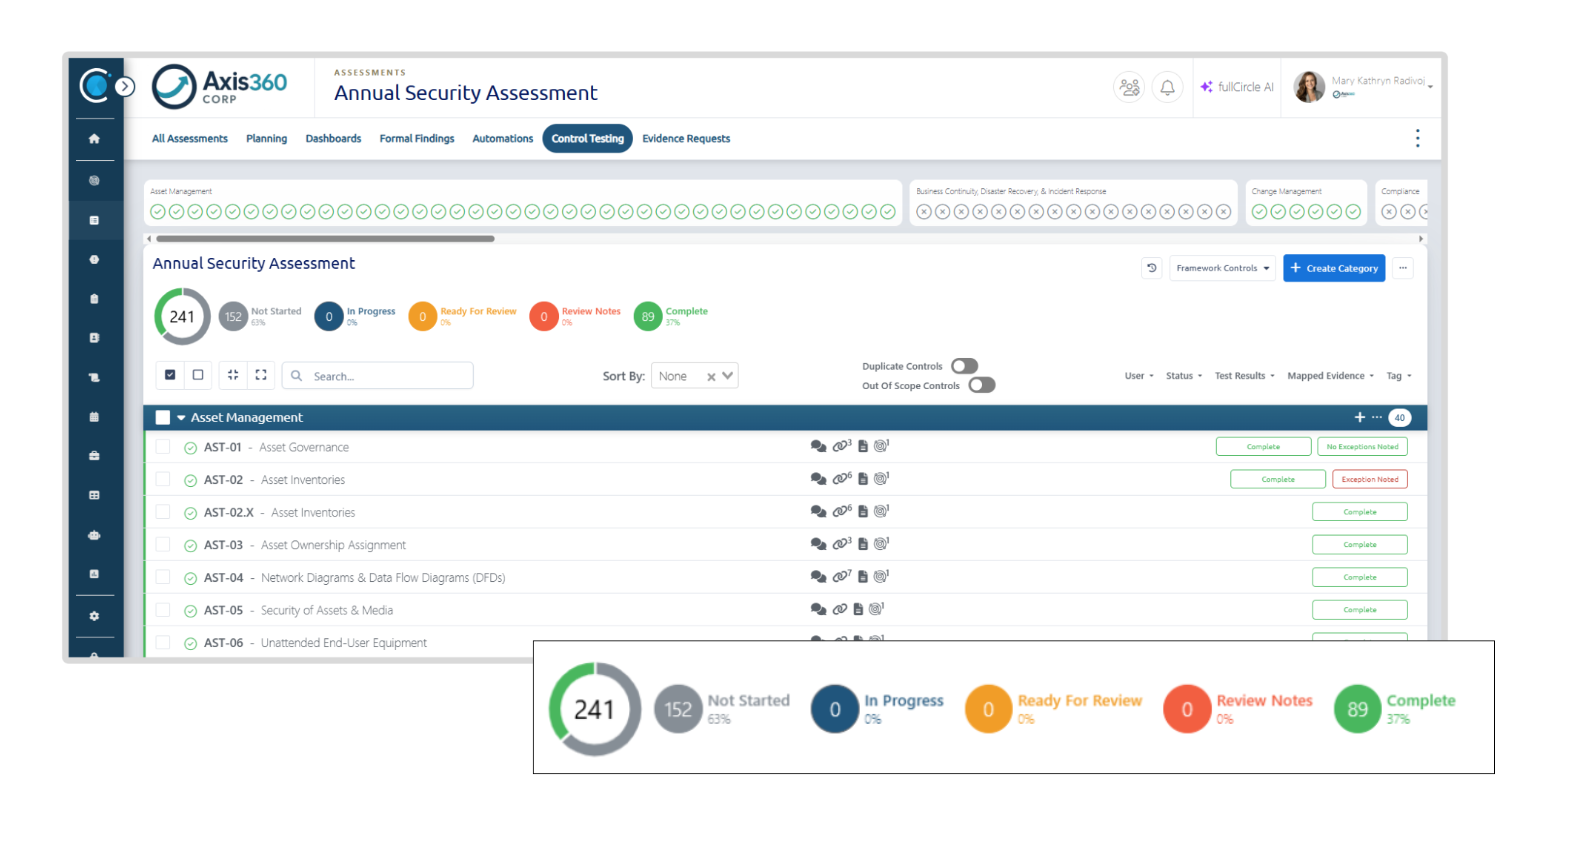Open the Sort By None dropdown
Image resolution: width=1580 pixels, height=850 pixels.
(695, 376)
